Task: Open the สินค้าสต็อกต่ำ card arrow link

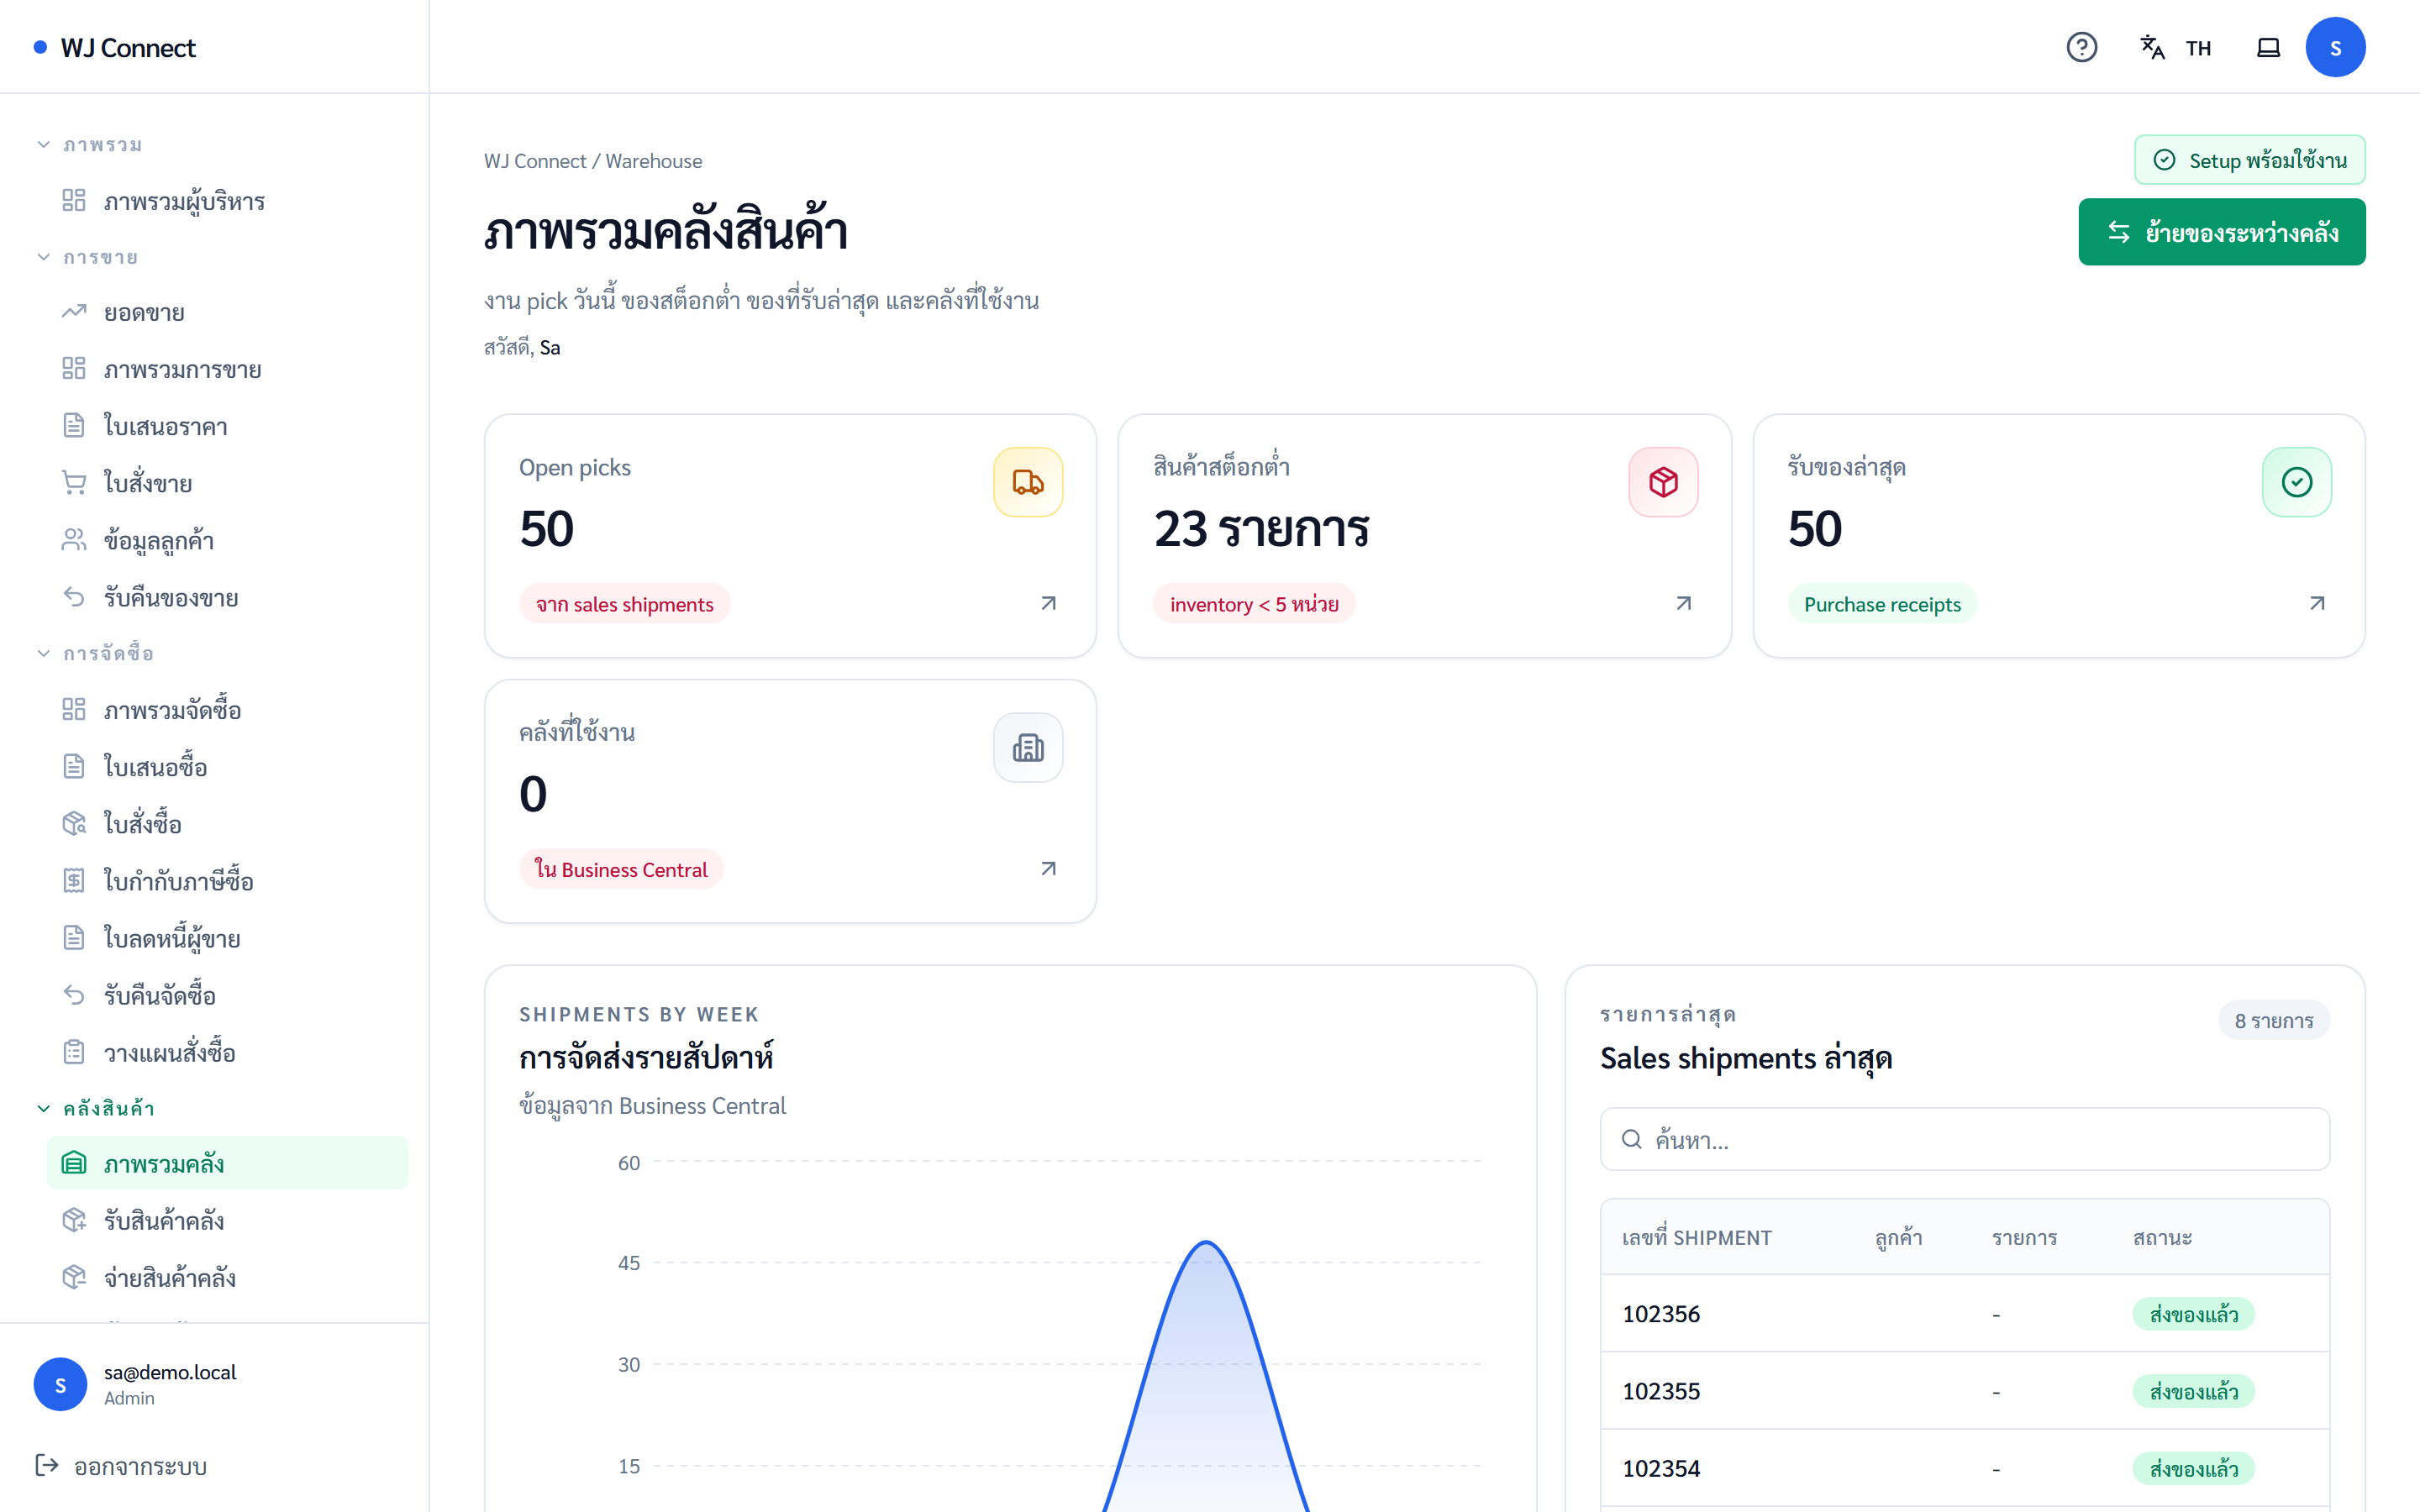Action: tap(1683, 603)
